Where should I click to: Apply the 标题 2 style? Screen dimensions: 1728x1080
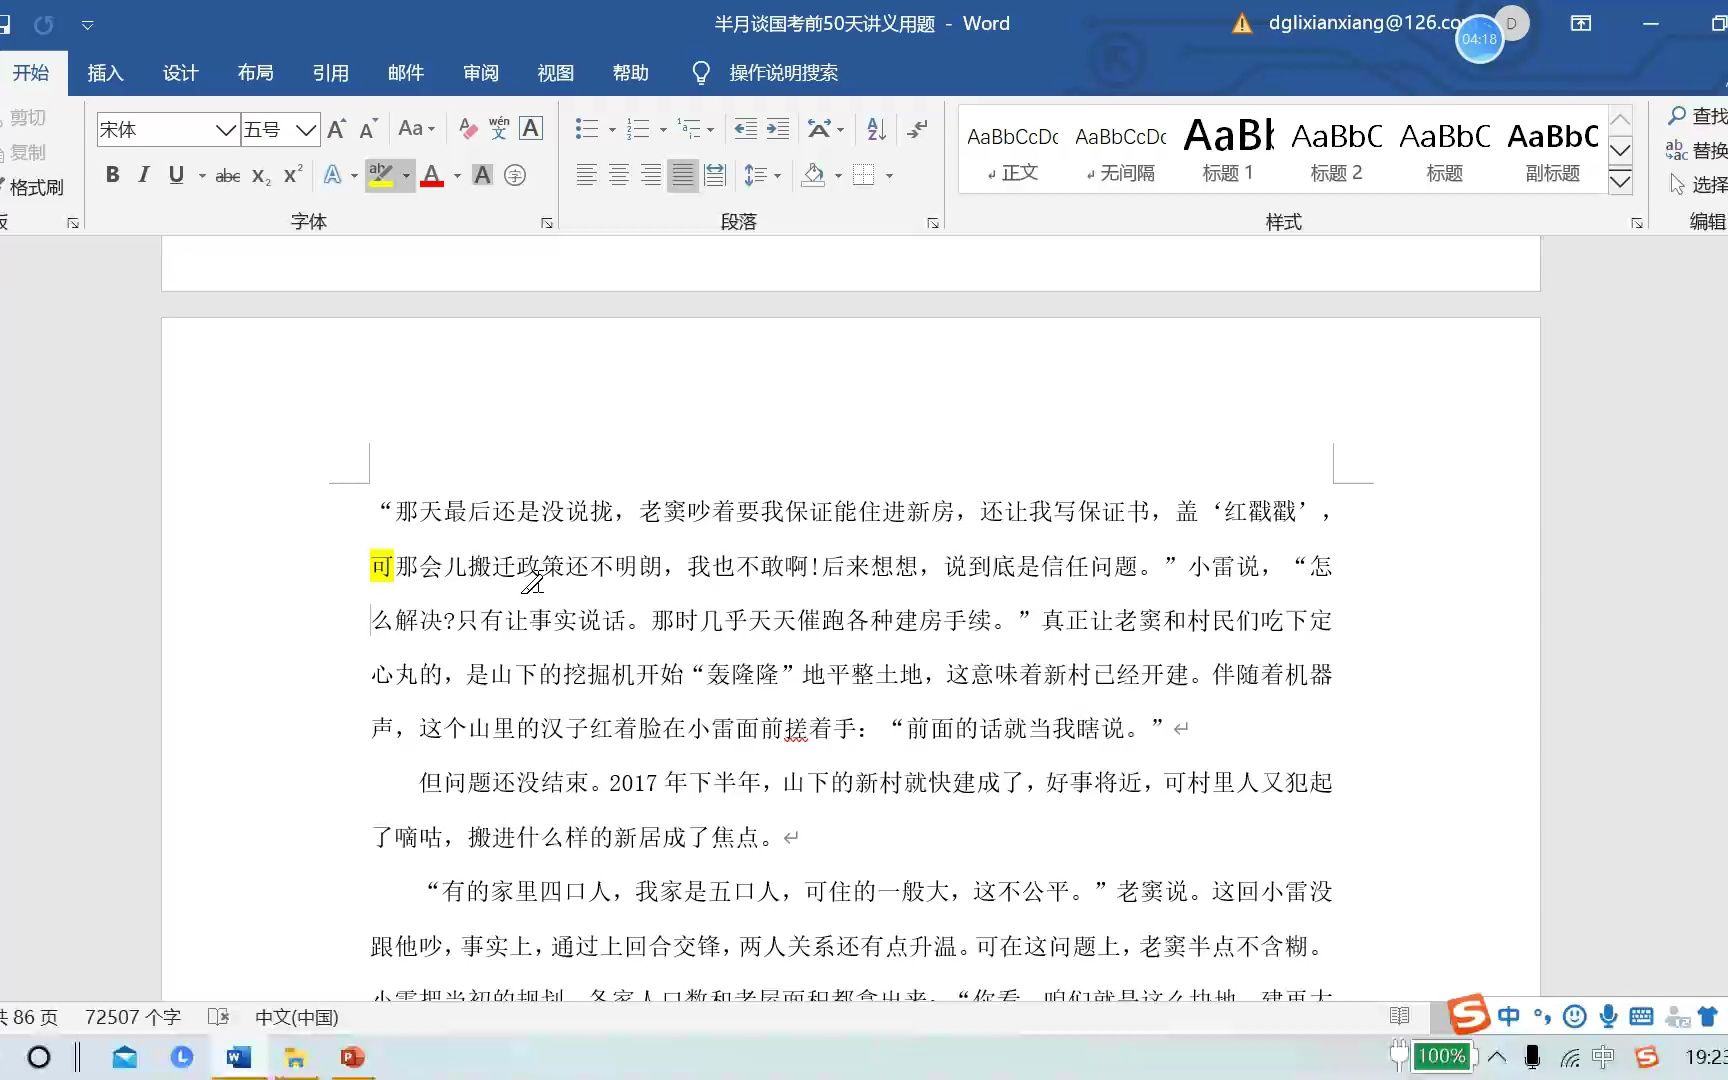1337,150
